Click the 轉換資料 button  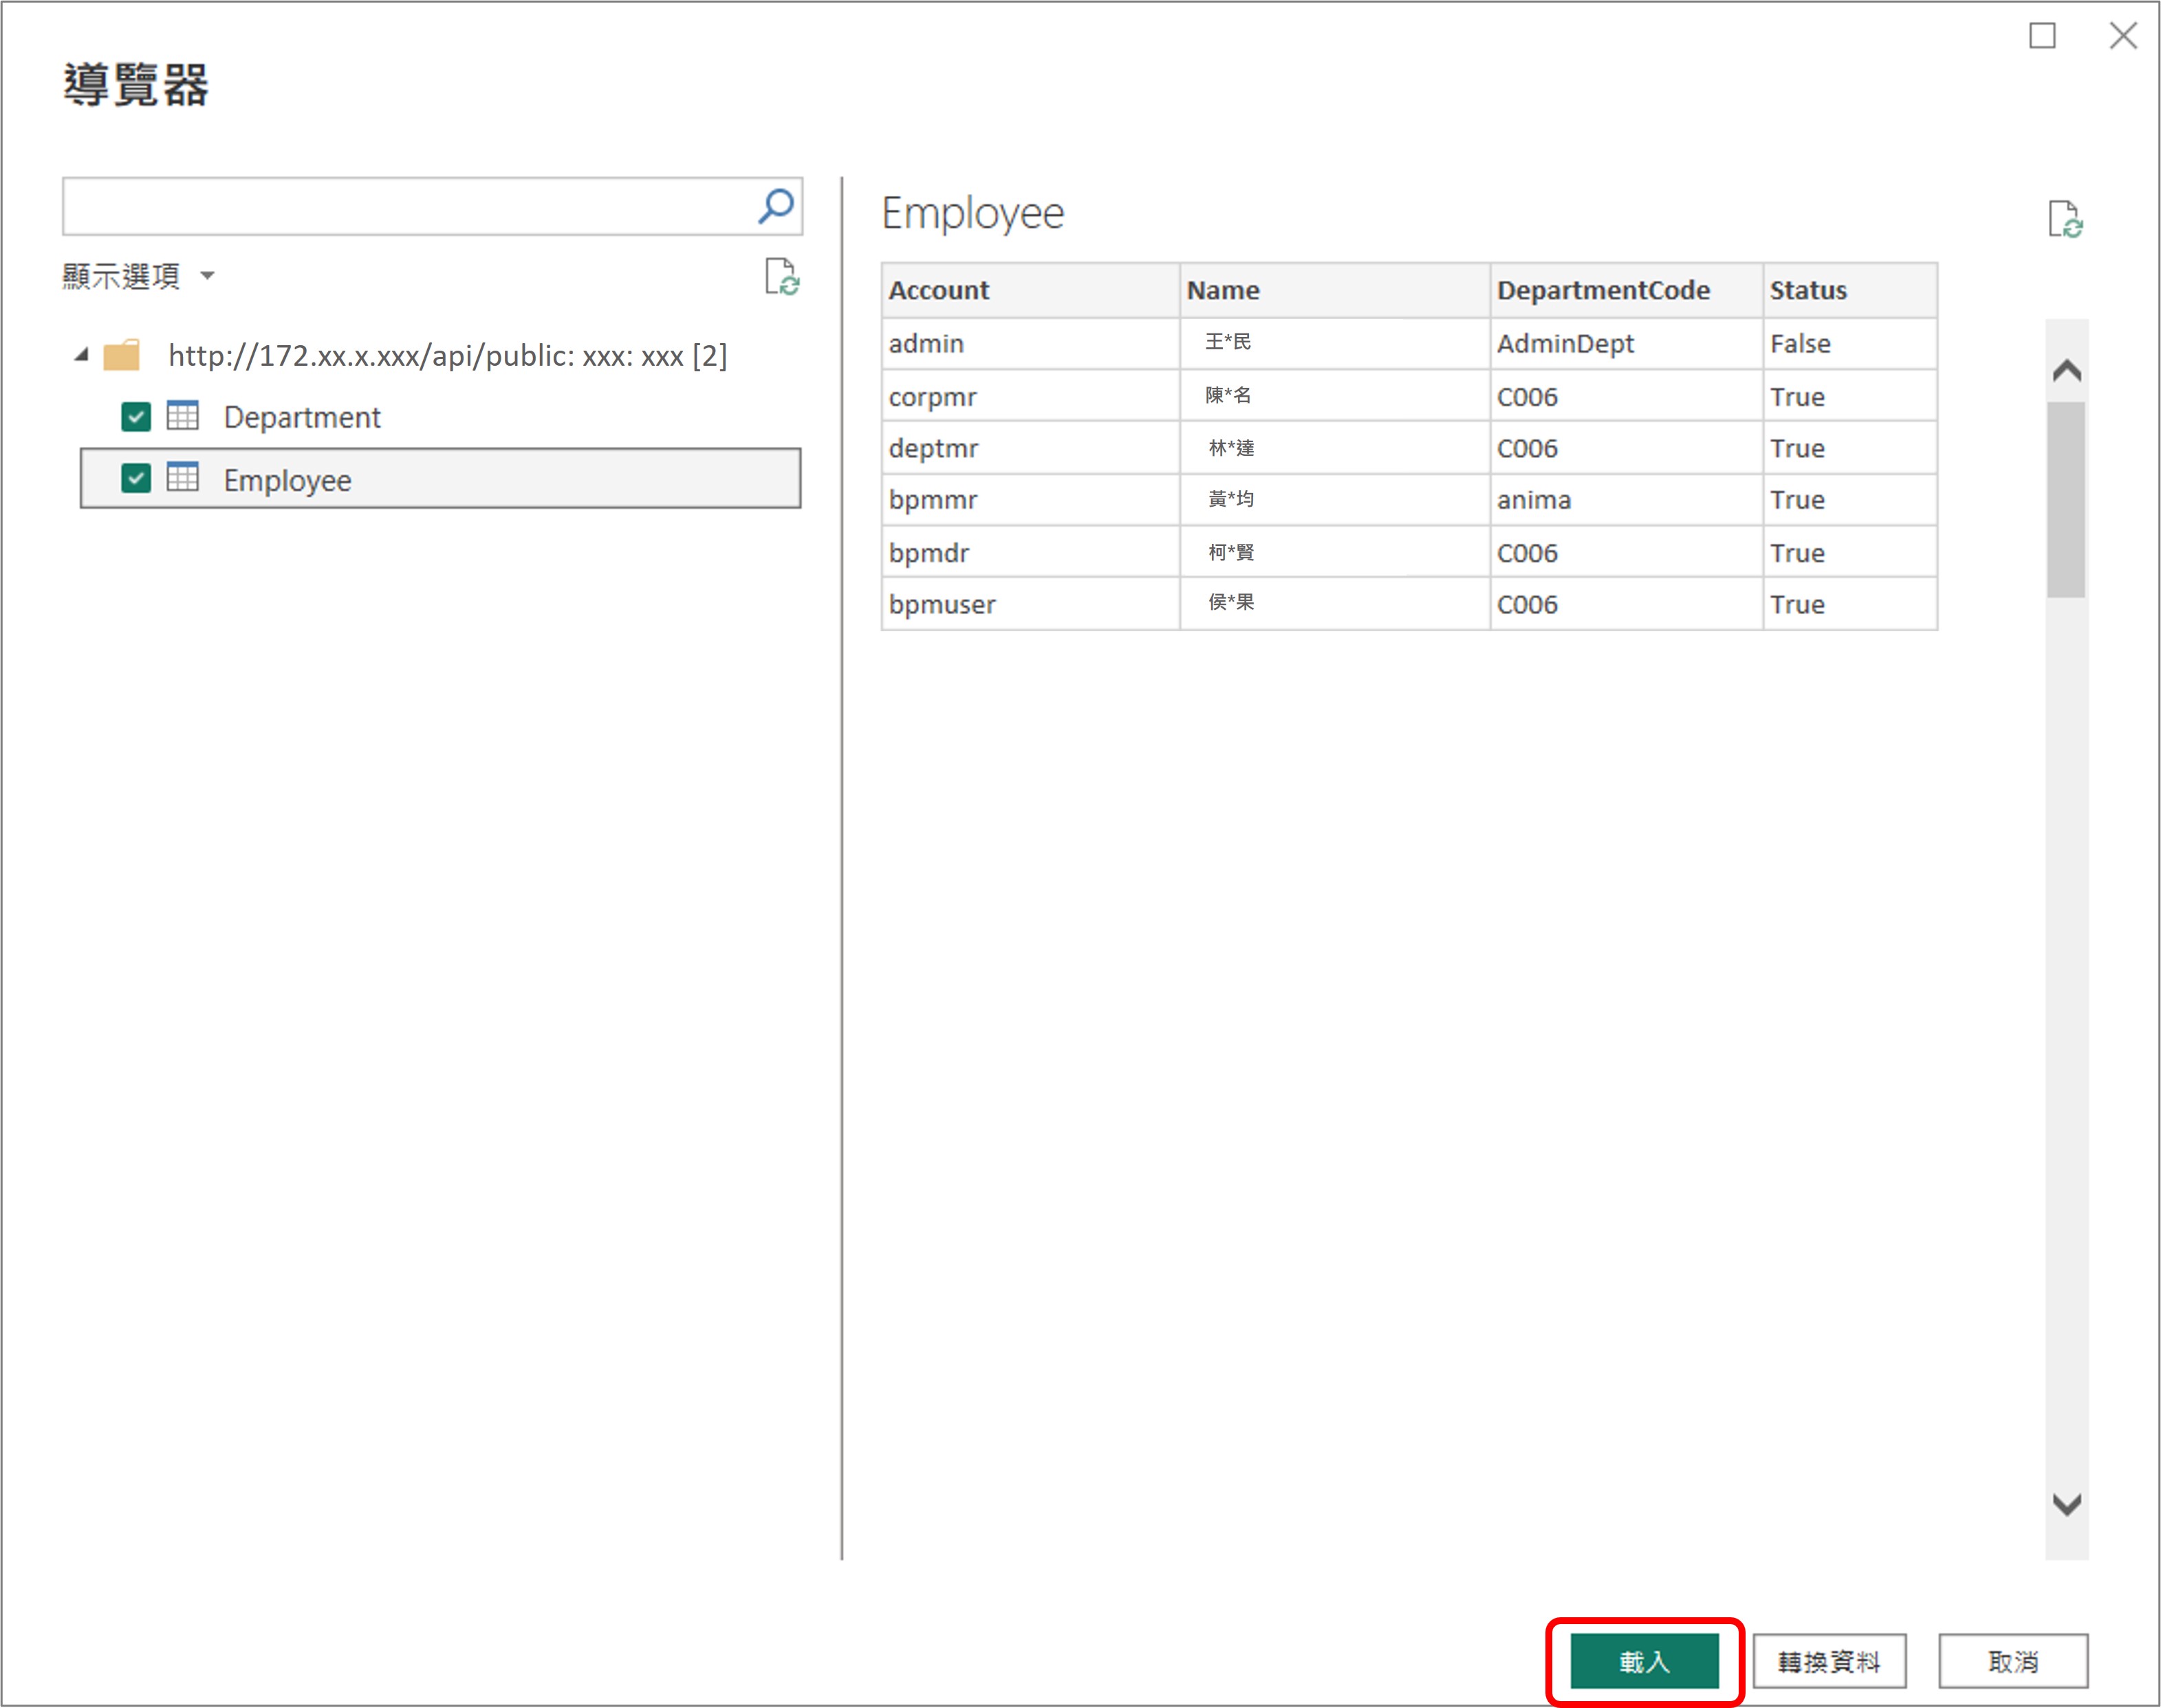(1829, 1661)
